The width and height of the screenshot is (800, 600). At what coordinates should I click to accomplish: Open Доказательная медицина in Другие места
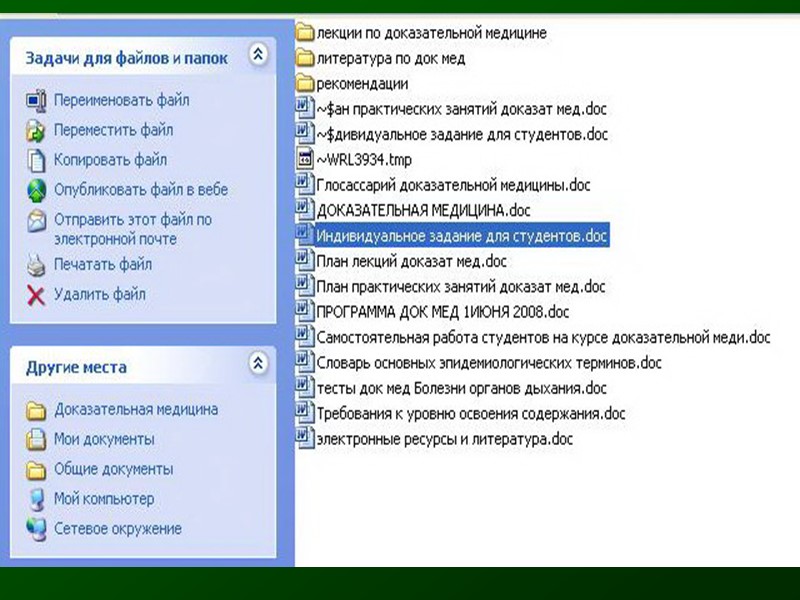point(136,410)
